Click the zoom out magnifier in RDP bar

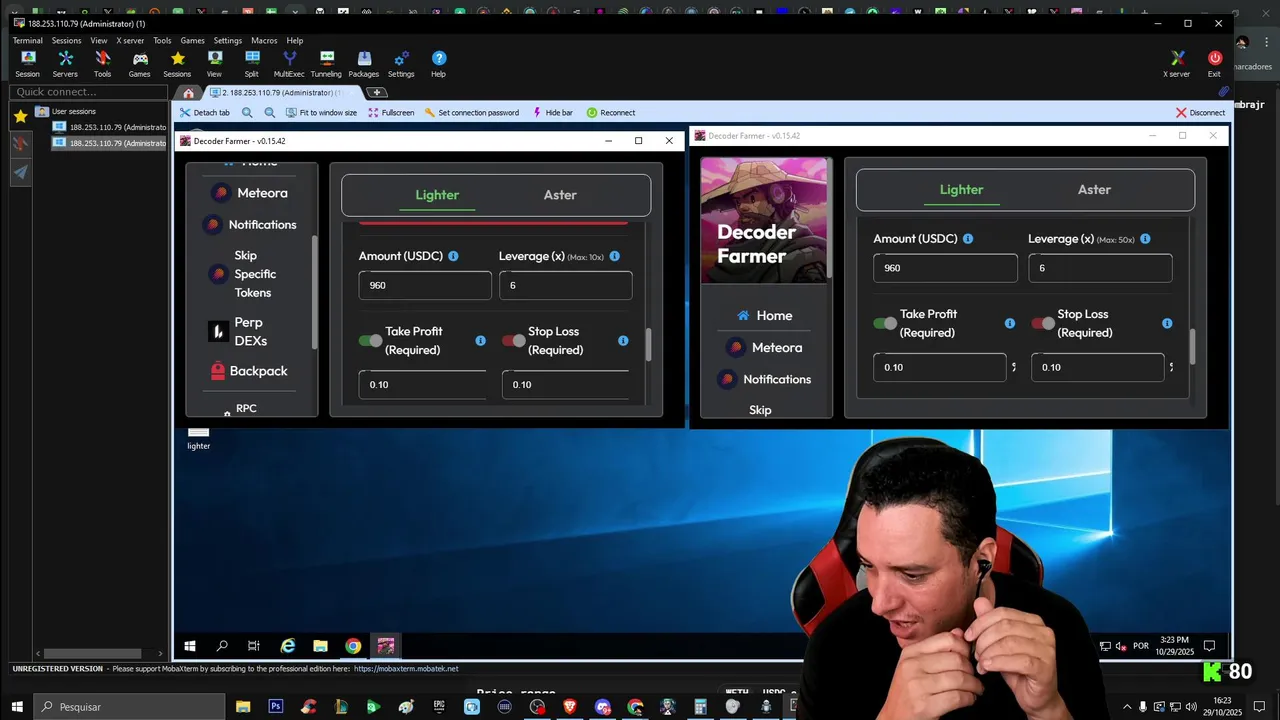click(270, 113)
